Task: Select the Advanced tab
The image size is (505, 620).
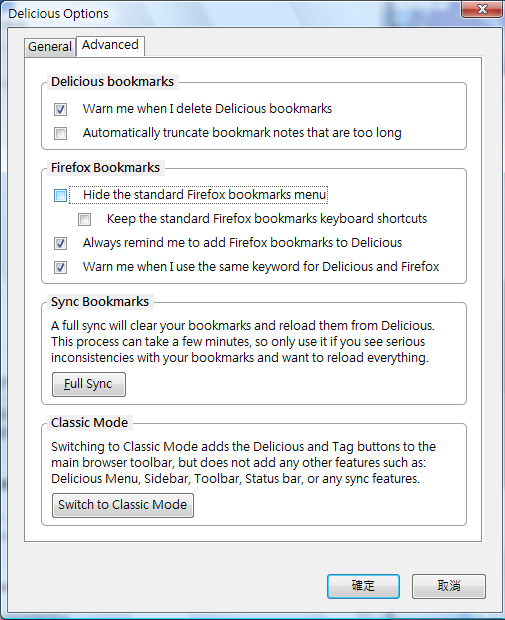Action: click(110, 45)
